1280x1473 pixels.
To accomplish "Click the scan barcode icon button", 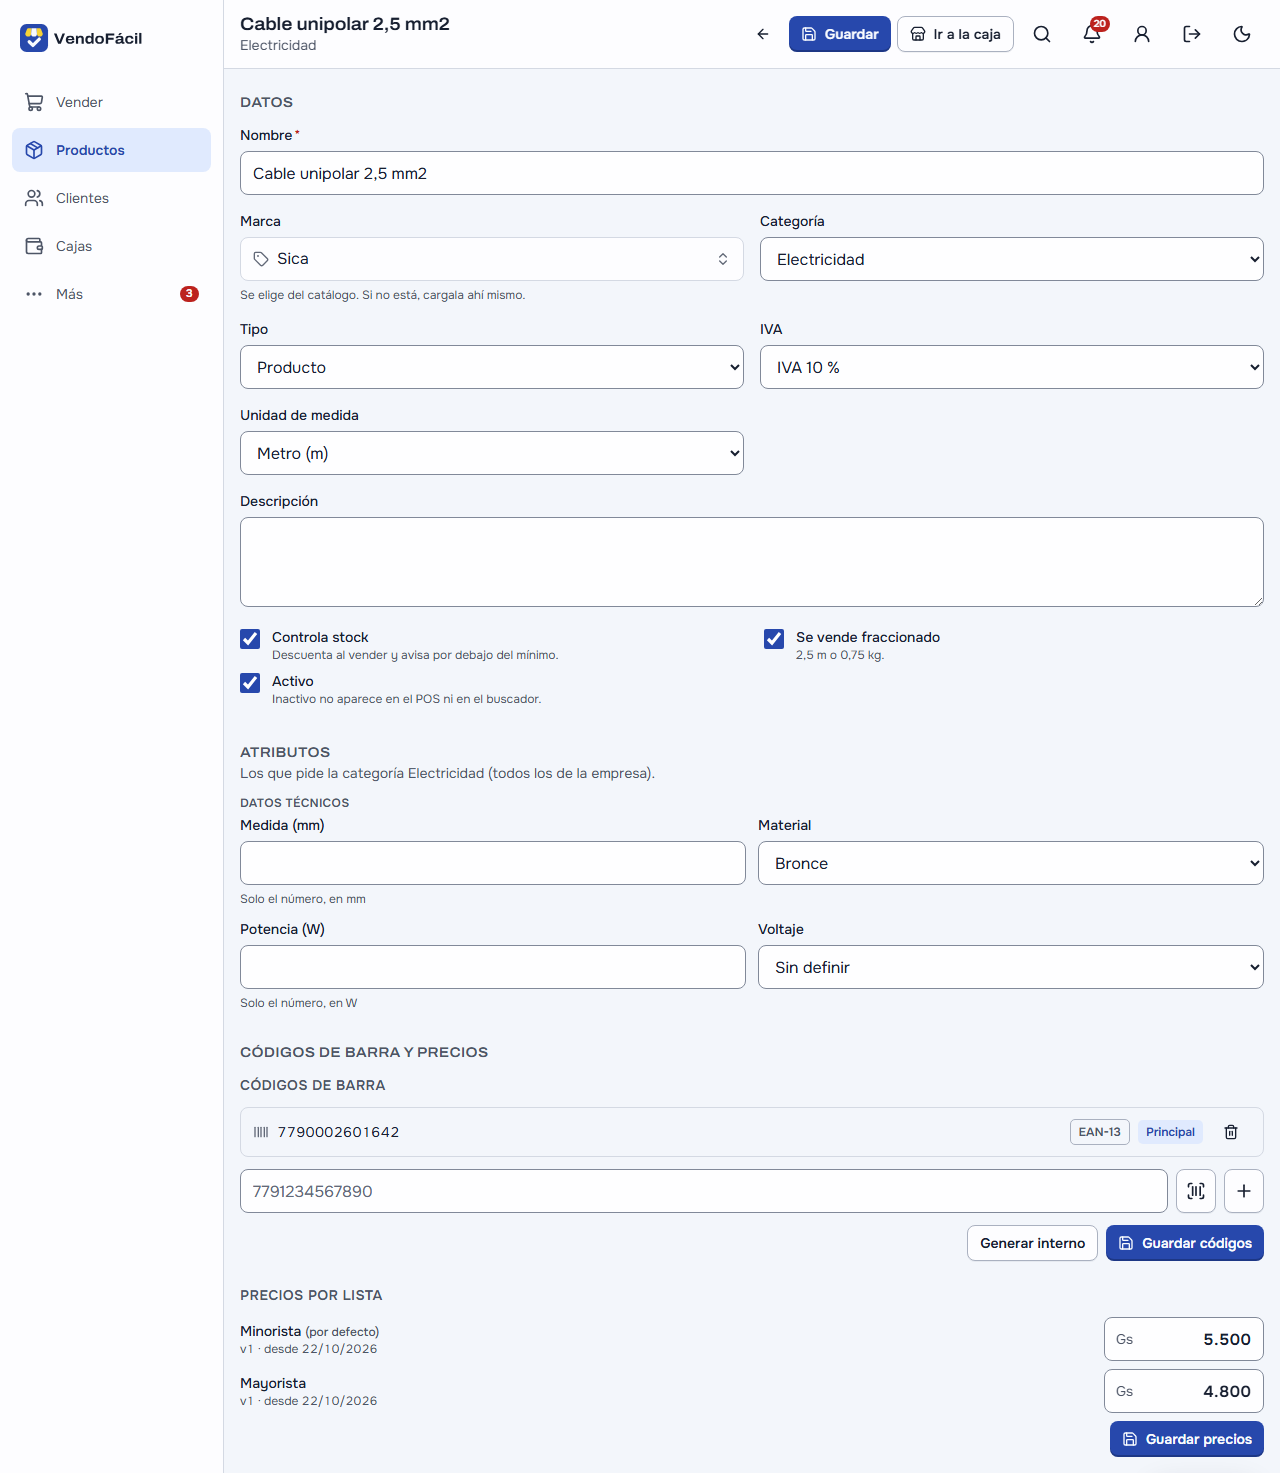I will [1196, 1191].
